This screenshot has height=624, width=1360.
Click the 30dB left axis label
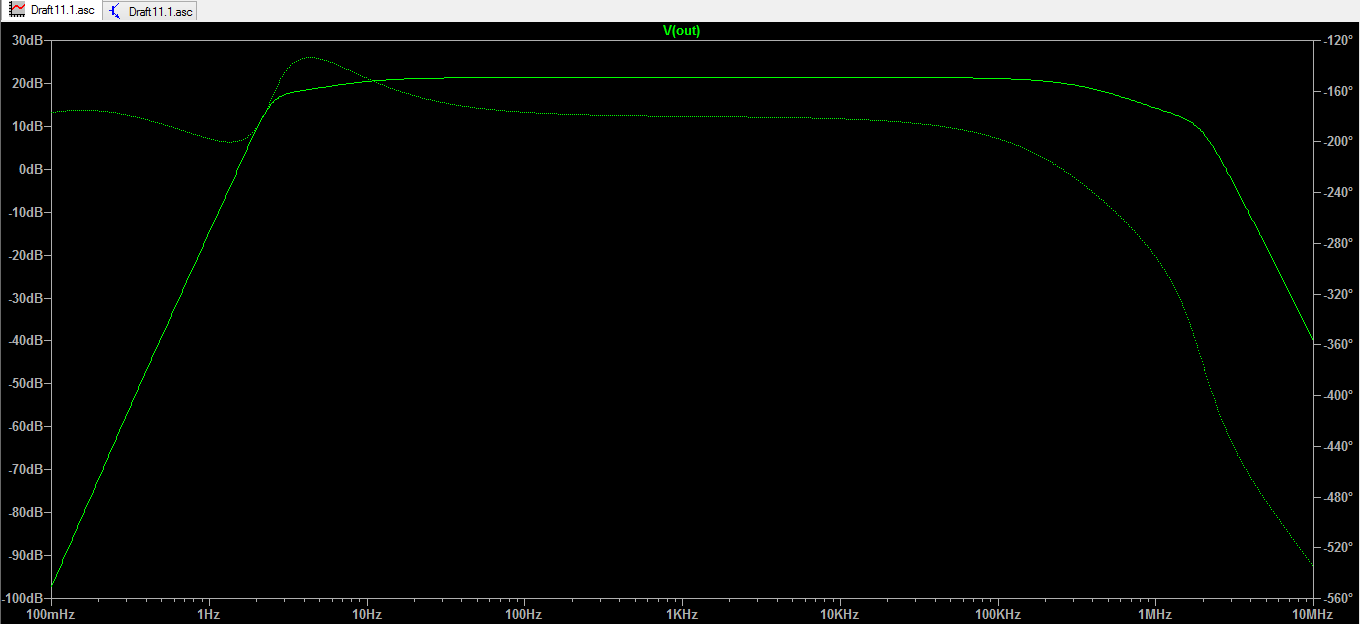(x=27, y=41)
